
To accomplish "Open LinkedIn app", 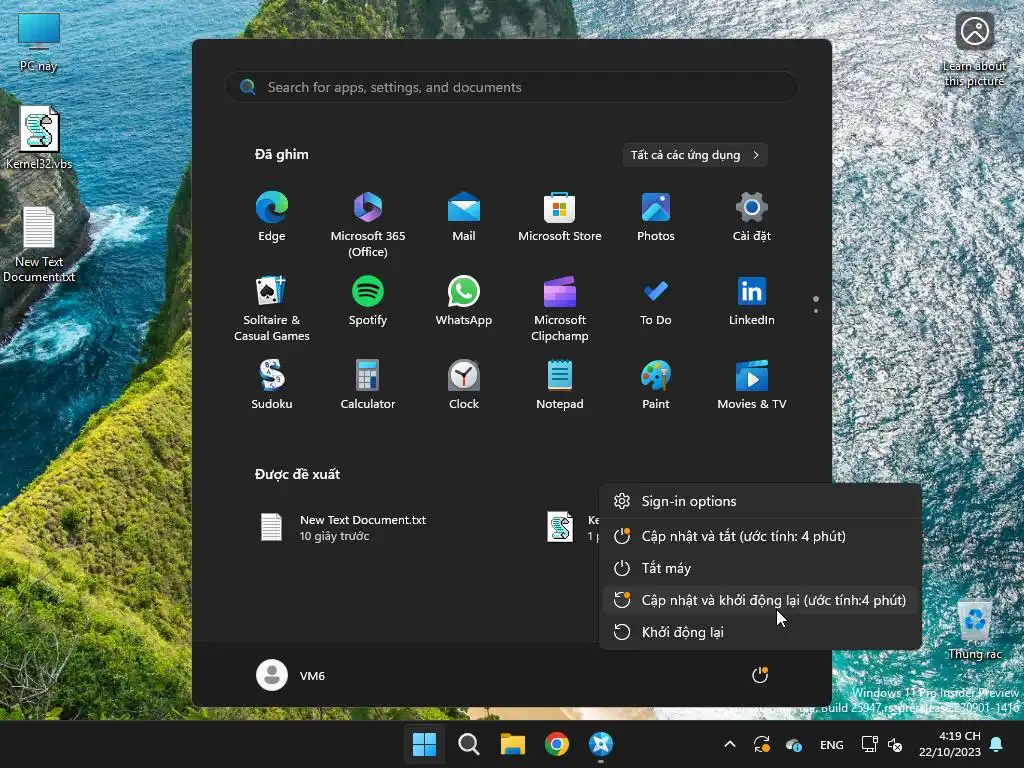I will (752, 301).
